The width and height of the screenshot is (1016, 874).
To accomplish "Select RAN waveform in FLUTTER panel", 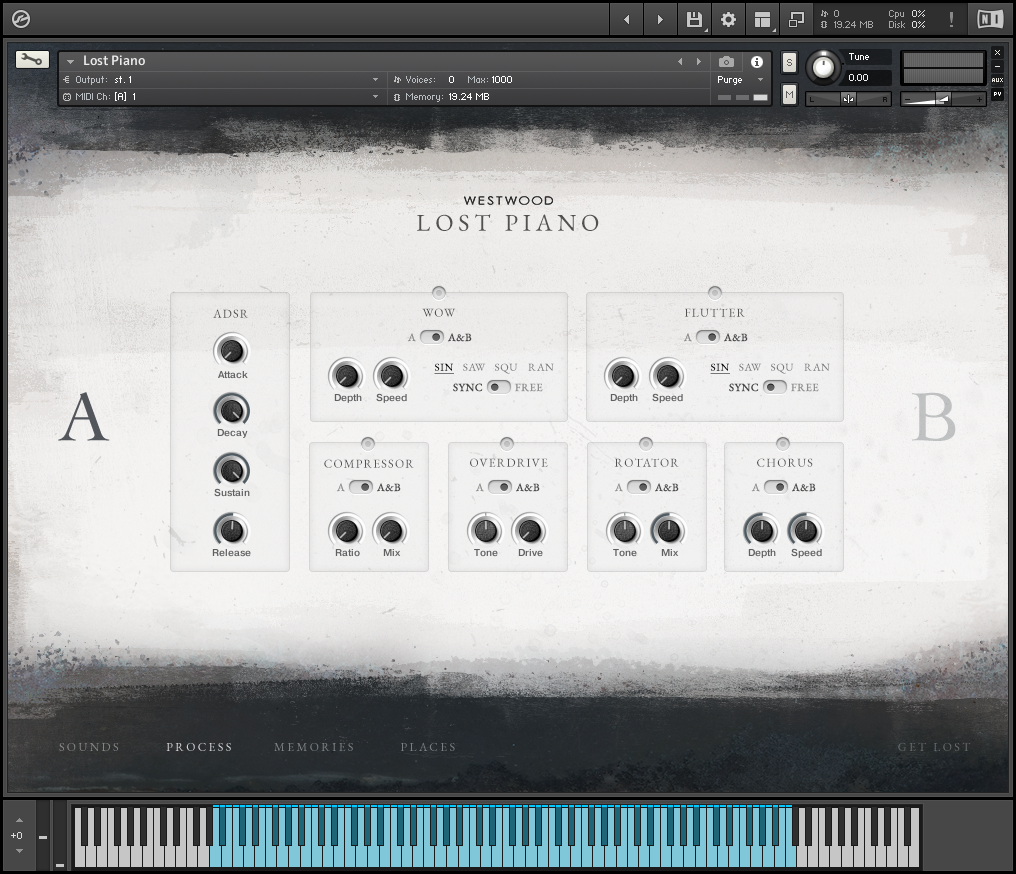I will pyautogui.click(x=816, y=367).
